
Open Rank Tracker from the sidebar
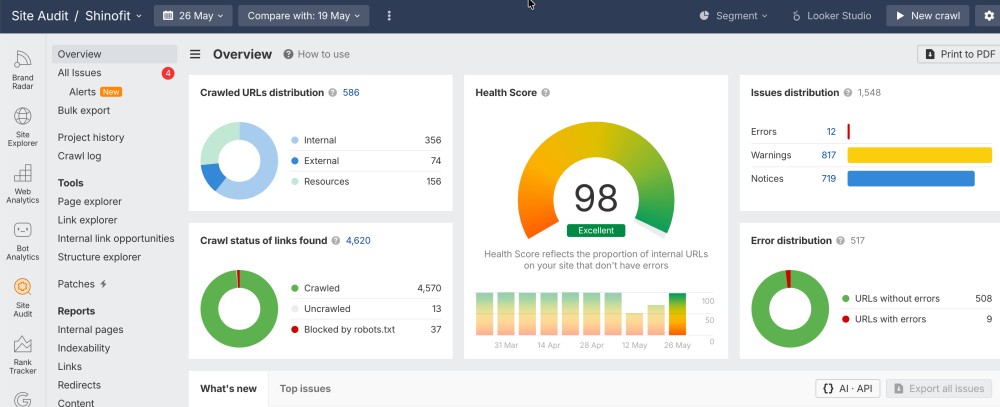pos(22,355)
